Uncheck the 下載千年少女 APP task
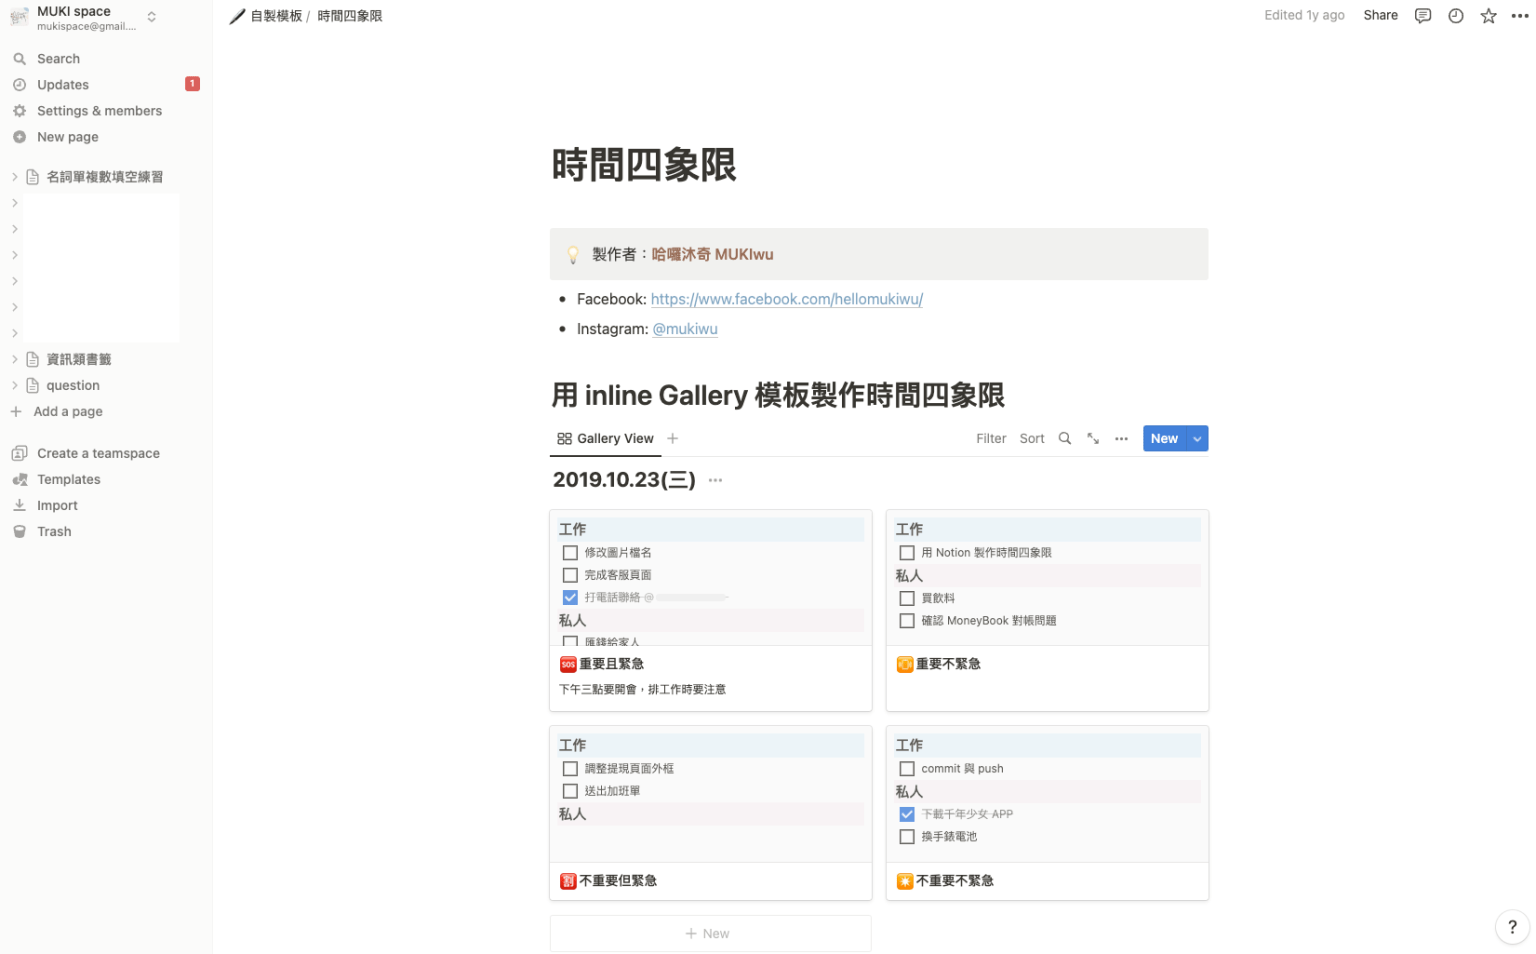The width and height of the screenshot is (1536, 954). pyautogui.click(x=906, y=814)
